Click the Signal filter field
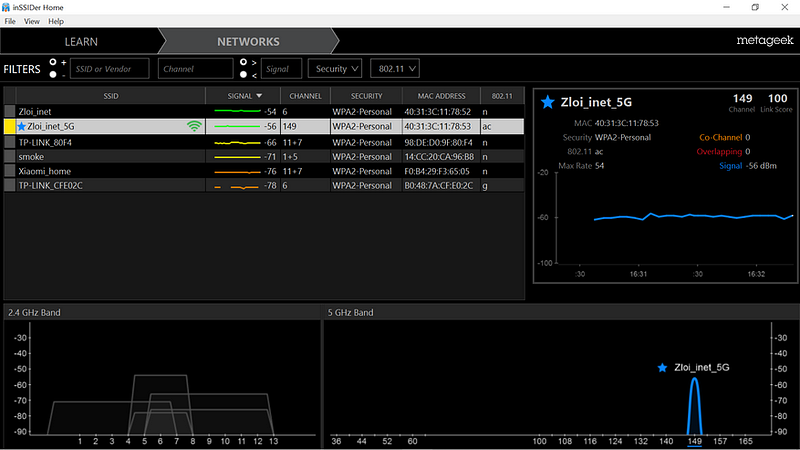 [281, 69]
